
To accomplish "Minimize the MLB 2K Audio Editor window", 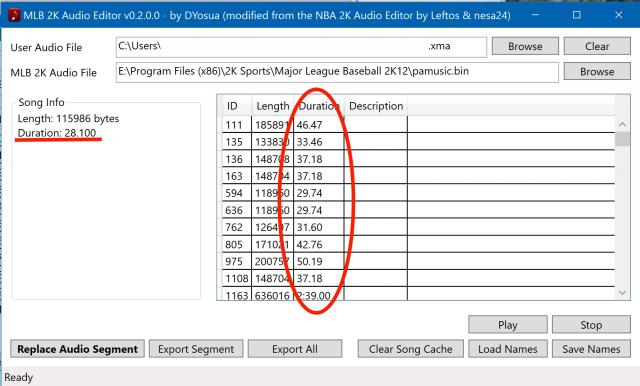I will coord(536,15).
